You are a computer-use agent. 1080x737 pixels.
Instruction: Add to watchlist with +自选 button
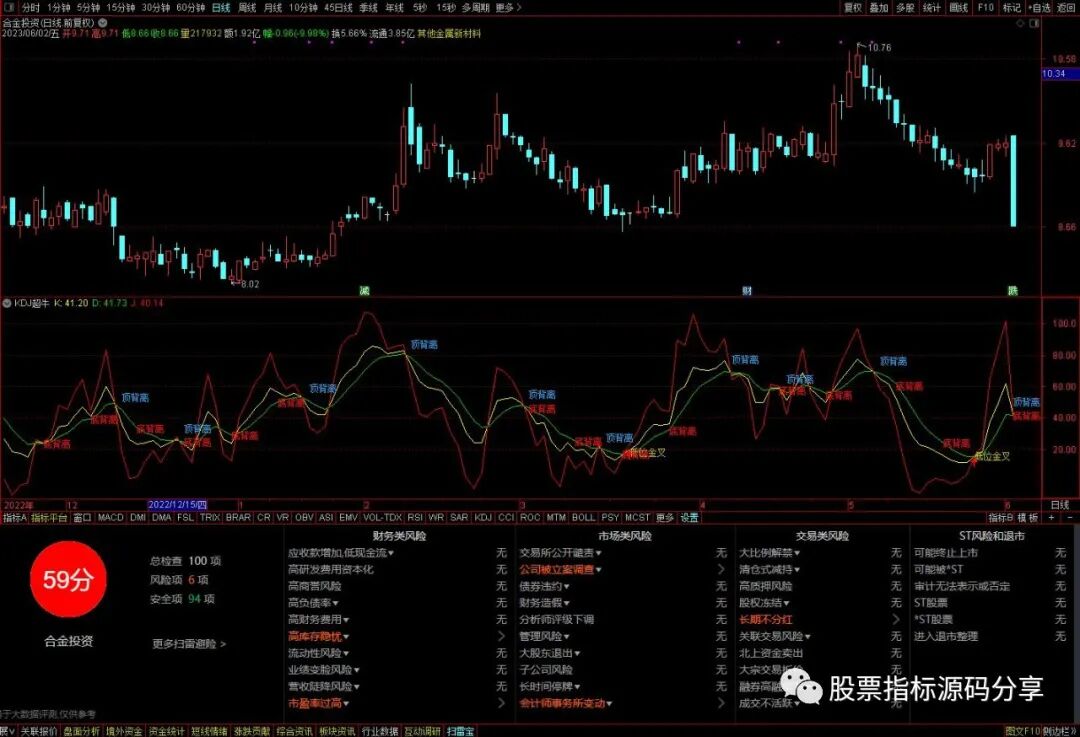click(x=1039, y=8)
